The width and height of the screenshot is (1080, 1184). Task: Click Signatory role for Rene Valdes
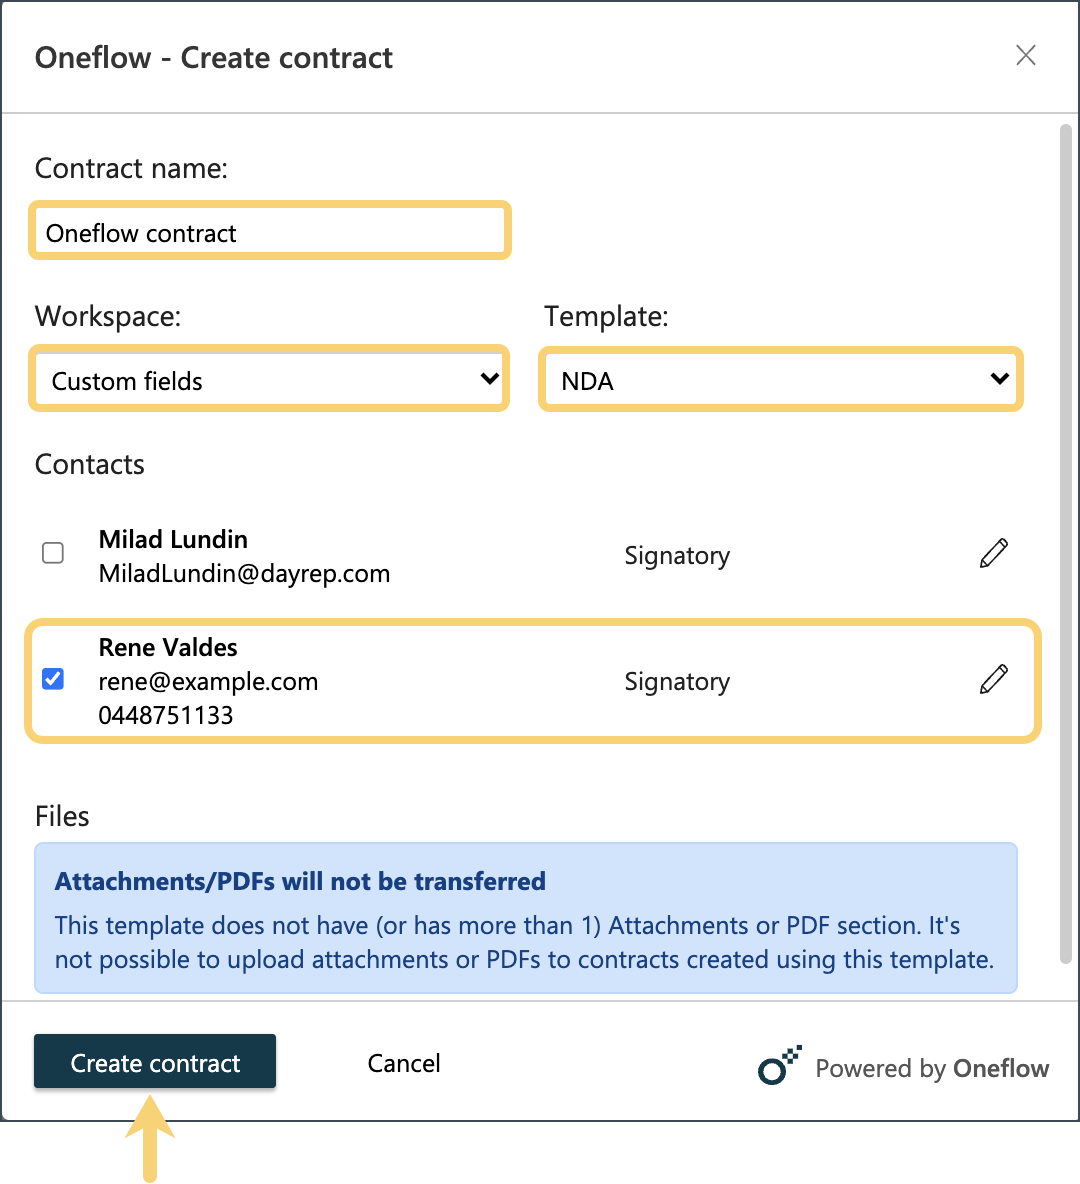tap(677, 683)
